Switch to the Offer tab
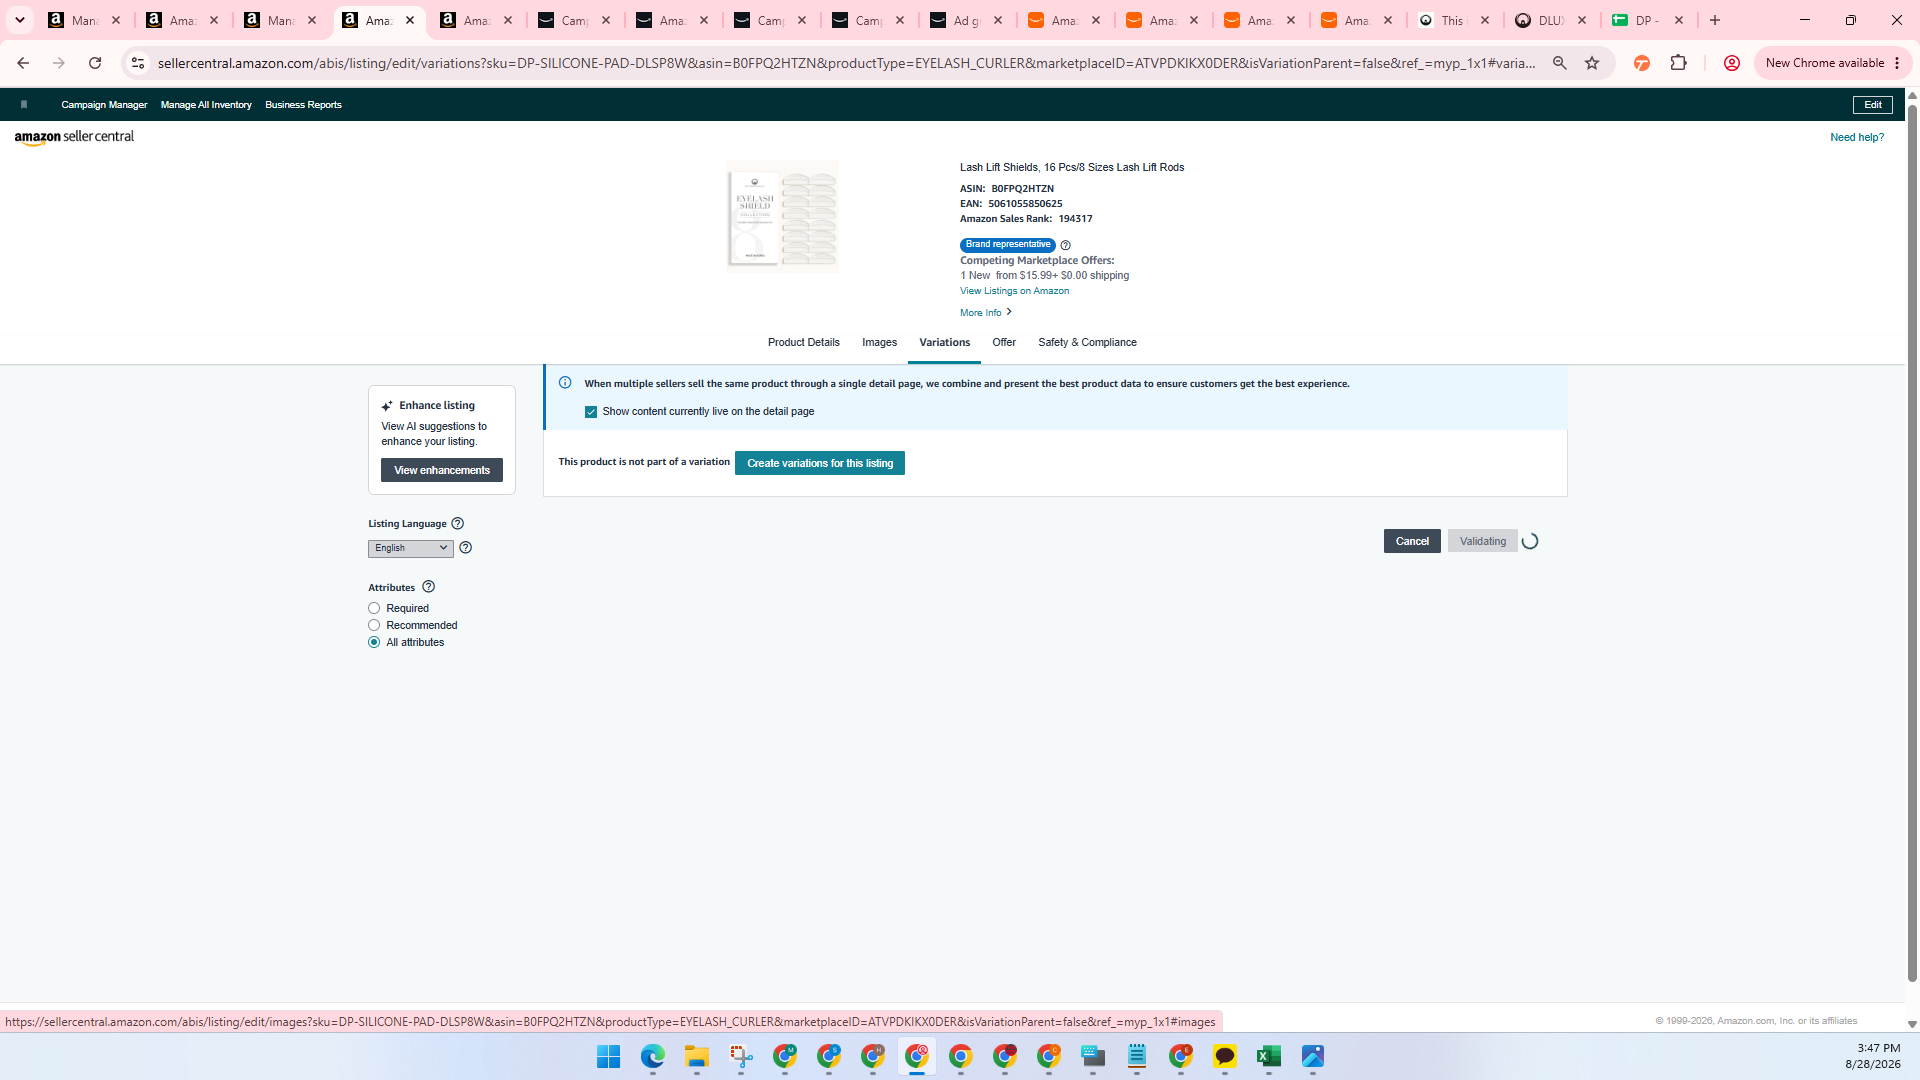The height and width of the screenshot is (1080, 1920). pyautogui.click(x=1004, y=342)
